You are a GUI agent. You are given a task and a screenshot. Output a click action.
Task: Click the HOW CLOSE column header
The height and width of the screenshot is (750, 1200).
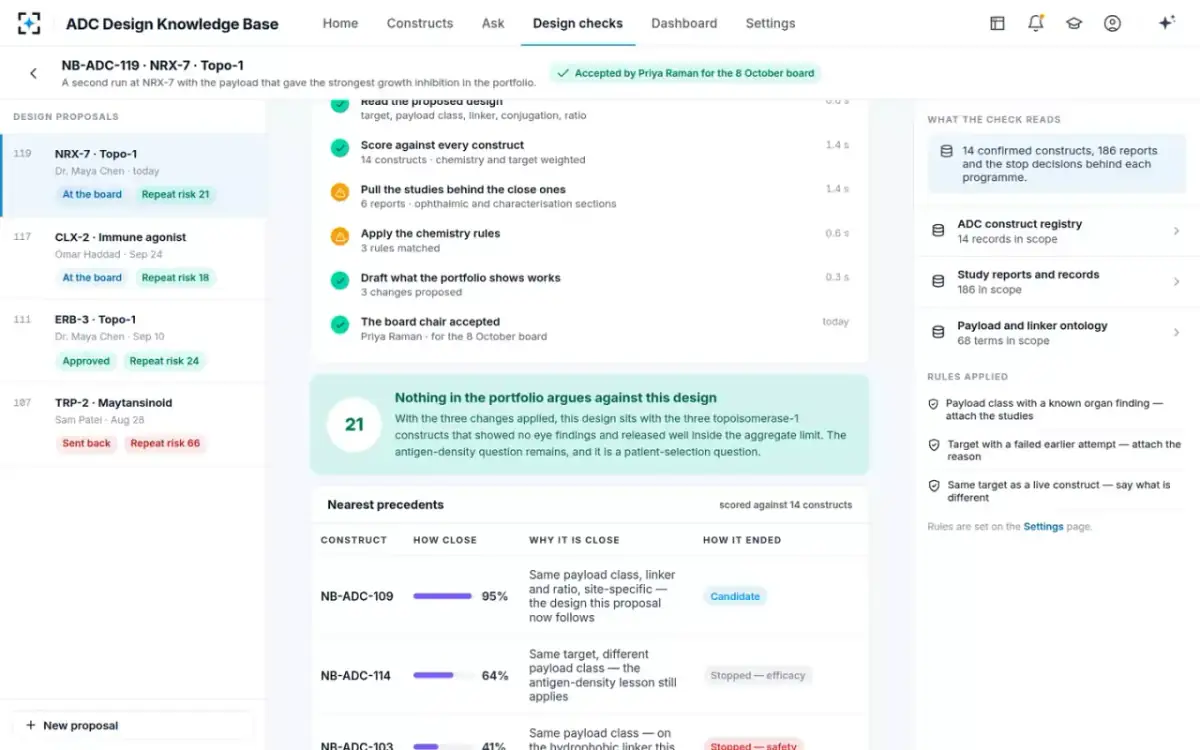click(x=445, y=540)
